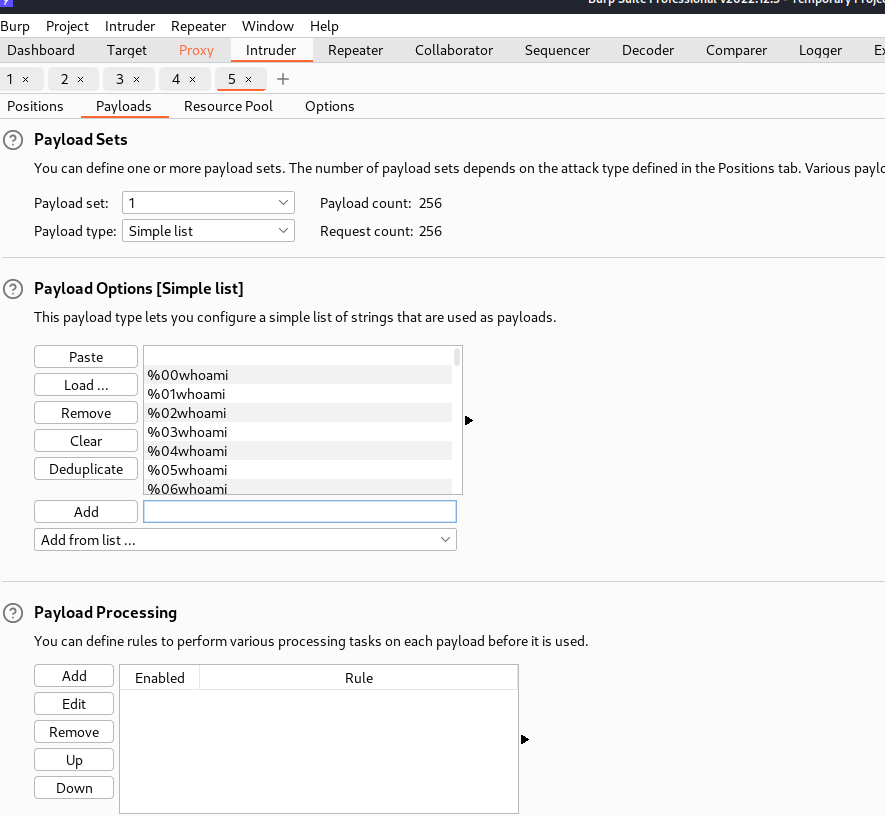Click Remove in Payload Processing
Screen dimensions: 885x816
point(74,732)
